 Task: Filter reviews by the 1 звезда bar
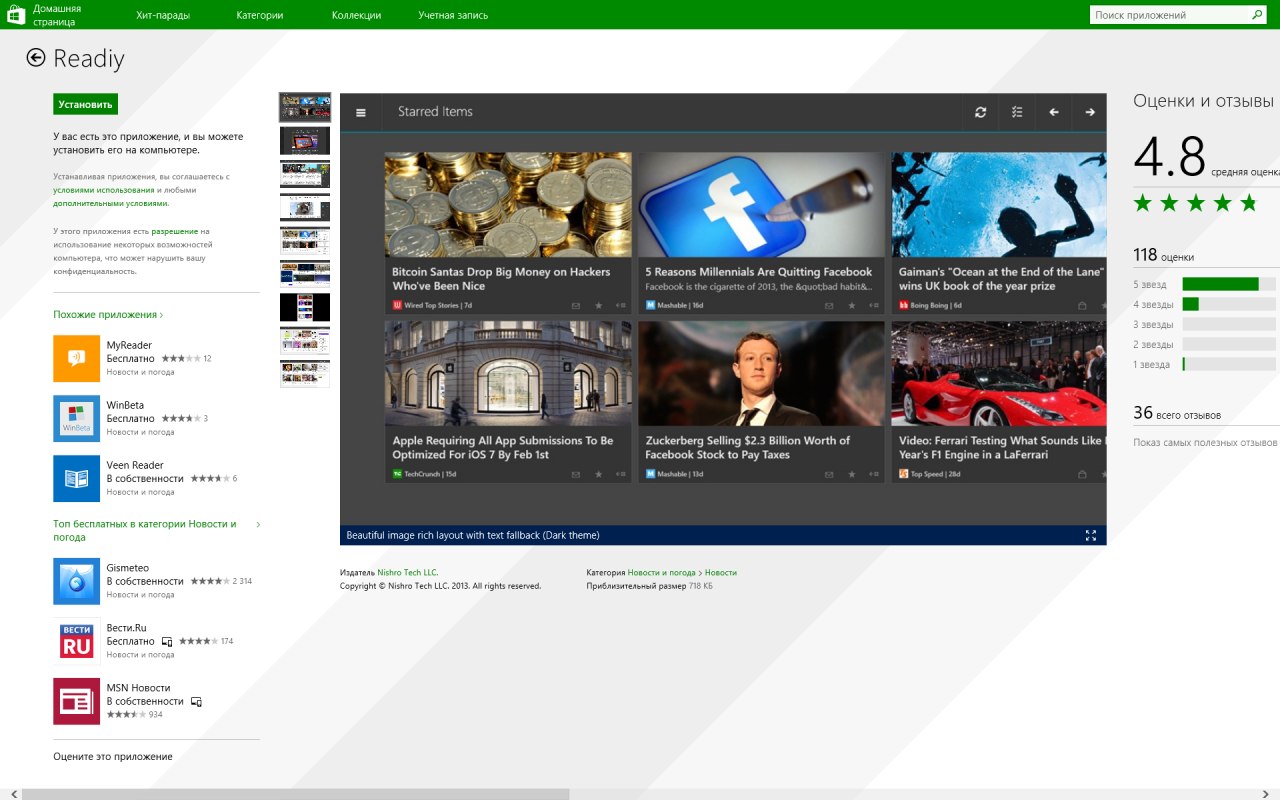(x=1229, y=364)
